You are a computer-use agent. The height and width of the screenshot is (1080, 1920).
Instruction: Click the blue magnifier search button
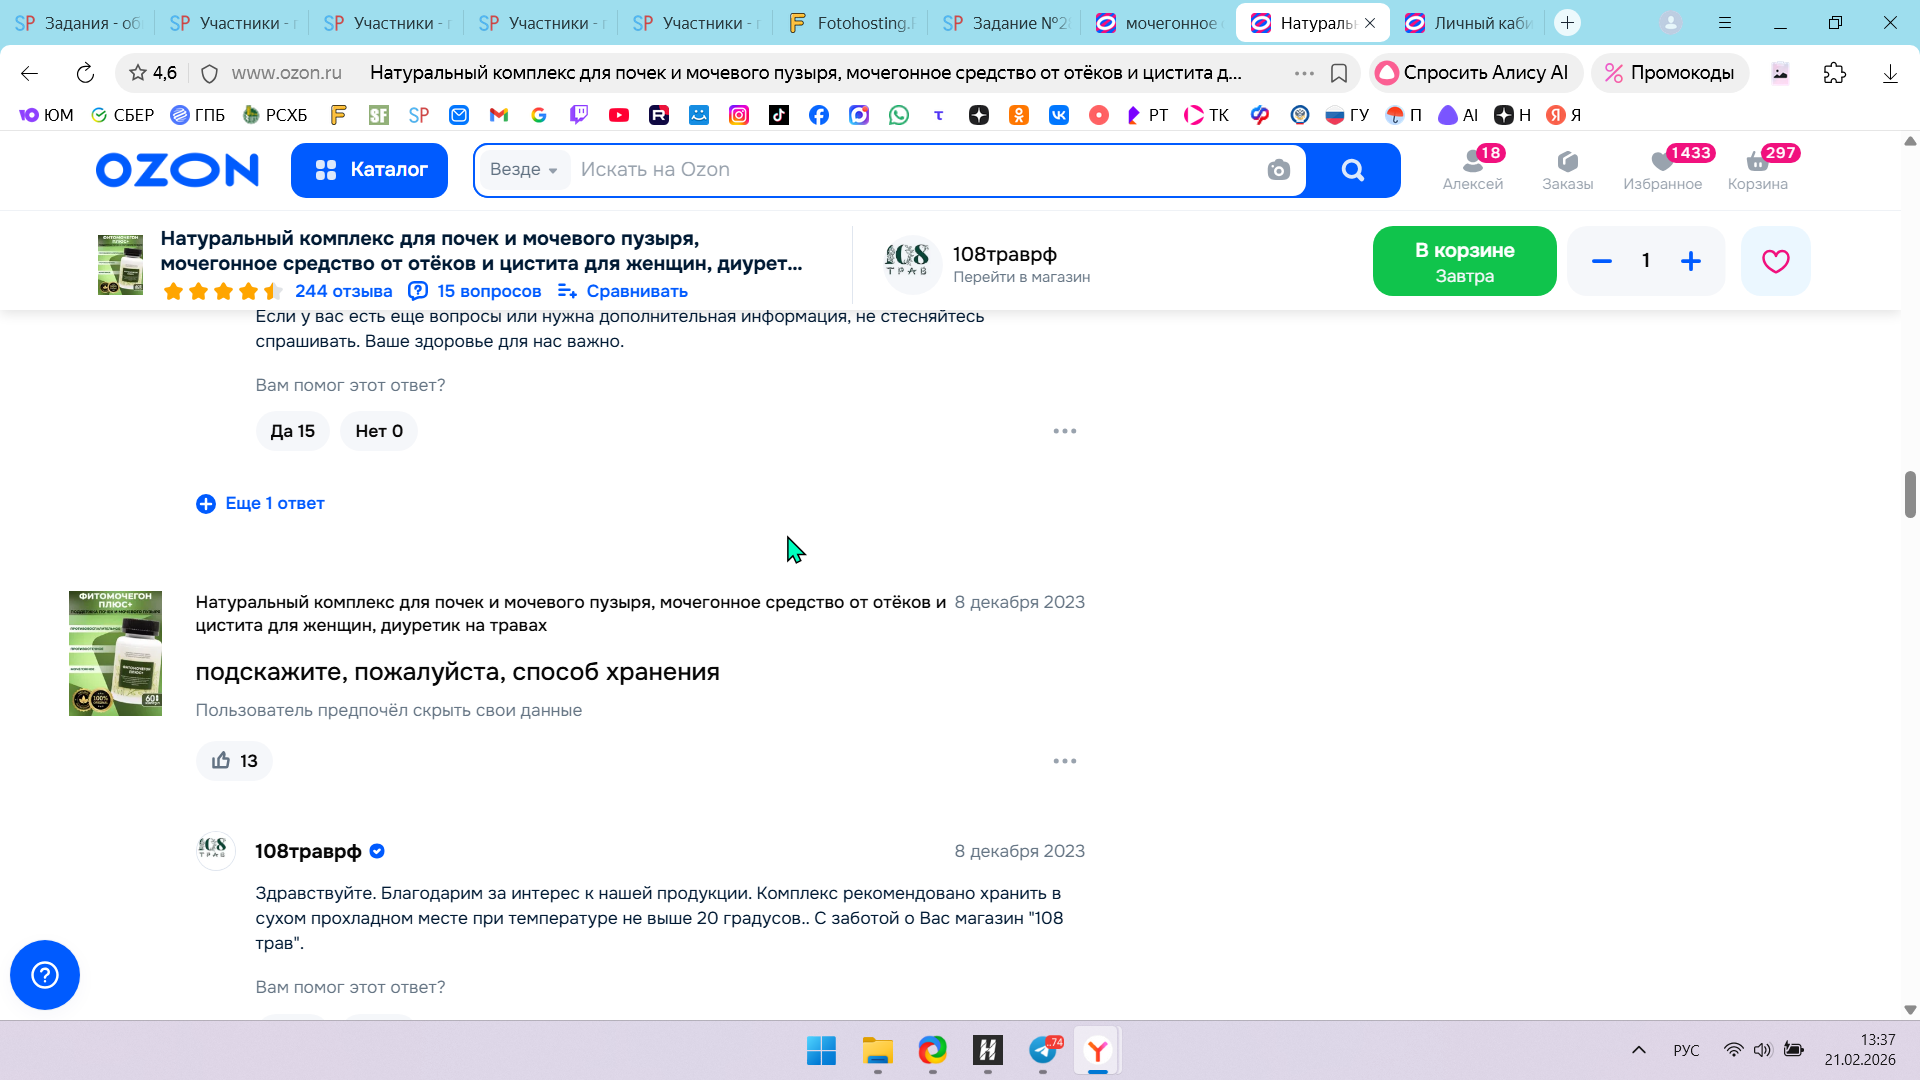point(1353,170)
